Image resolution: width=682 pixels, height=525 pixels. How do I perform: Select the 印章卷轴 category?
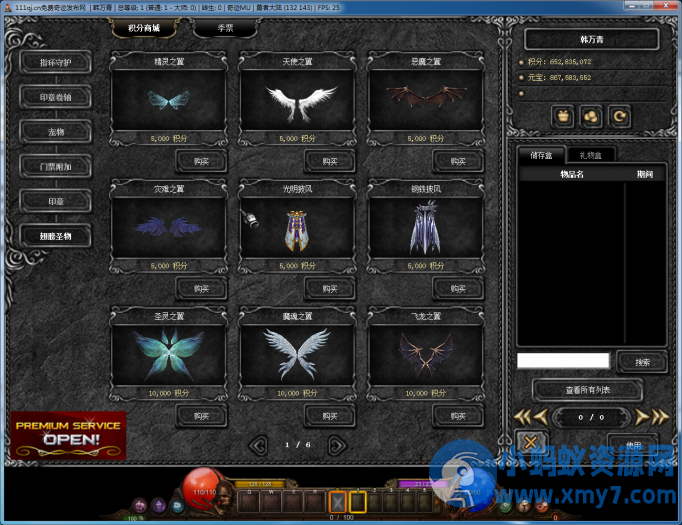[56, 97]
